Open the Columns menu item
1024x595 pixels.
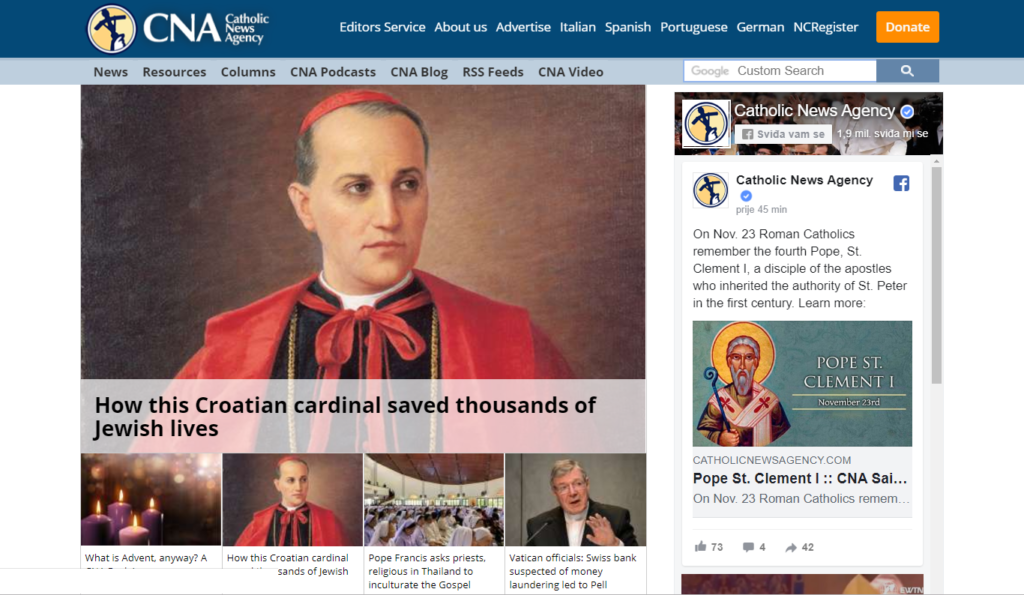(x=248, y=72)
